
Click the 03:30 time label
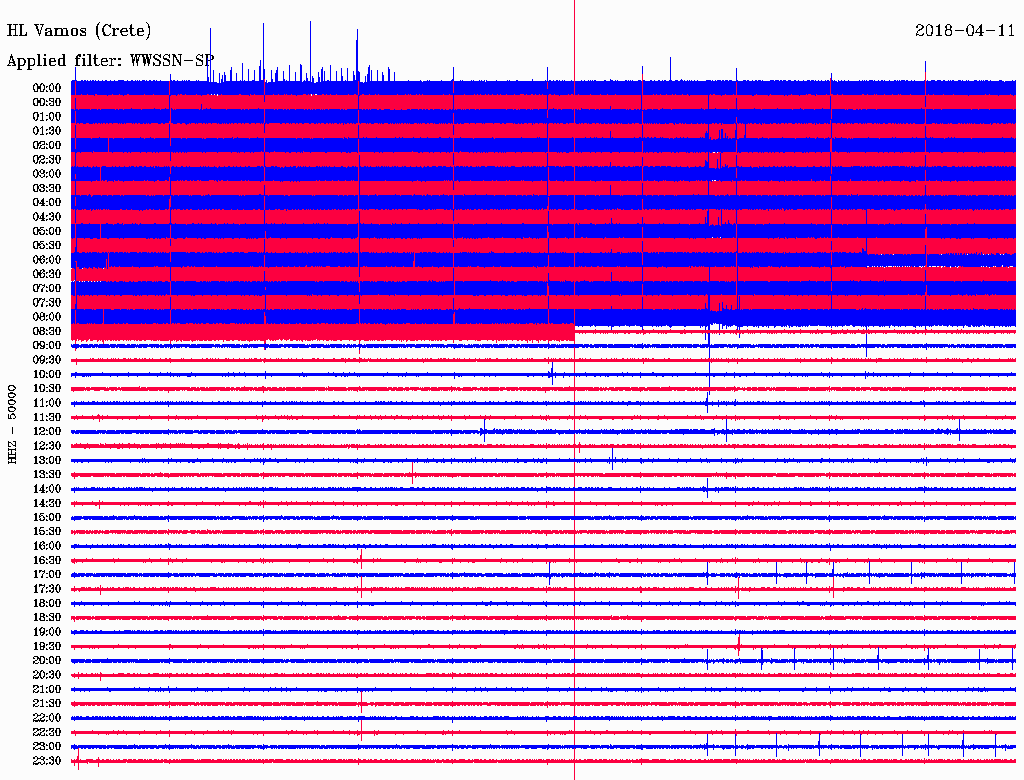click(47, 188)
